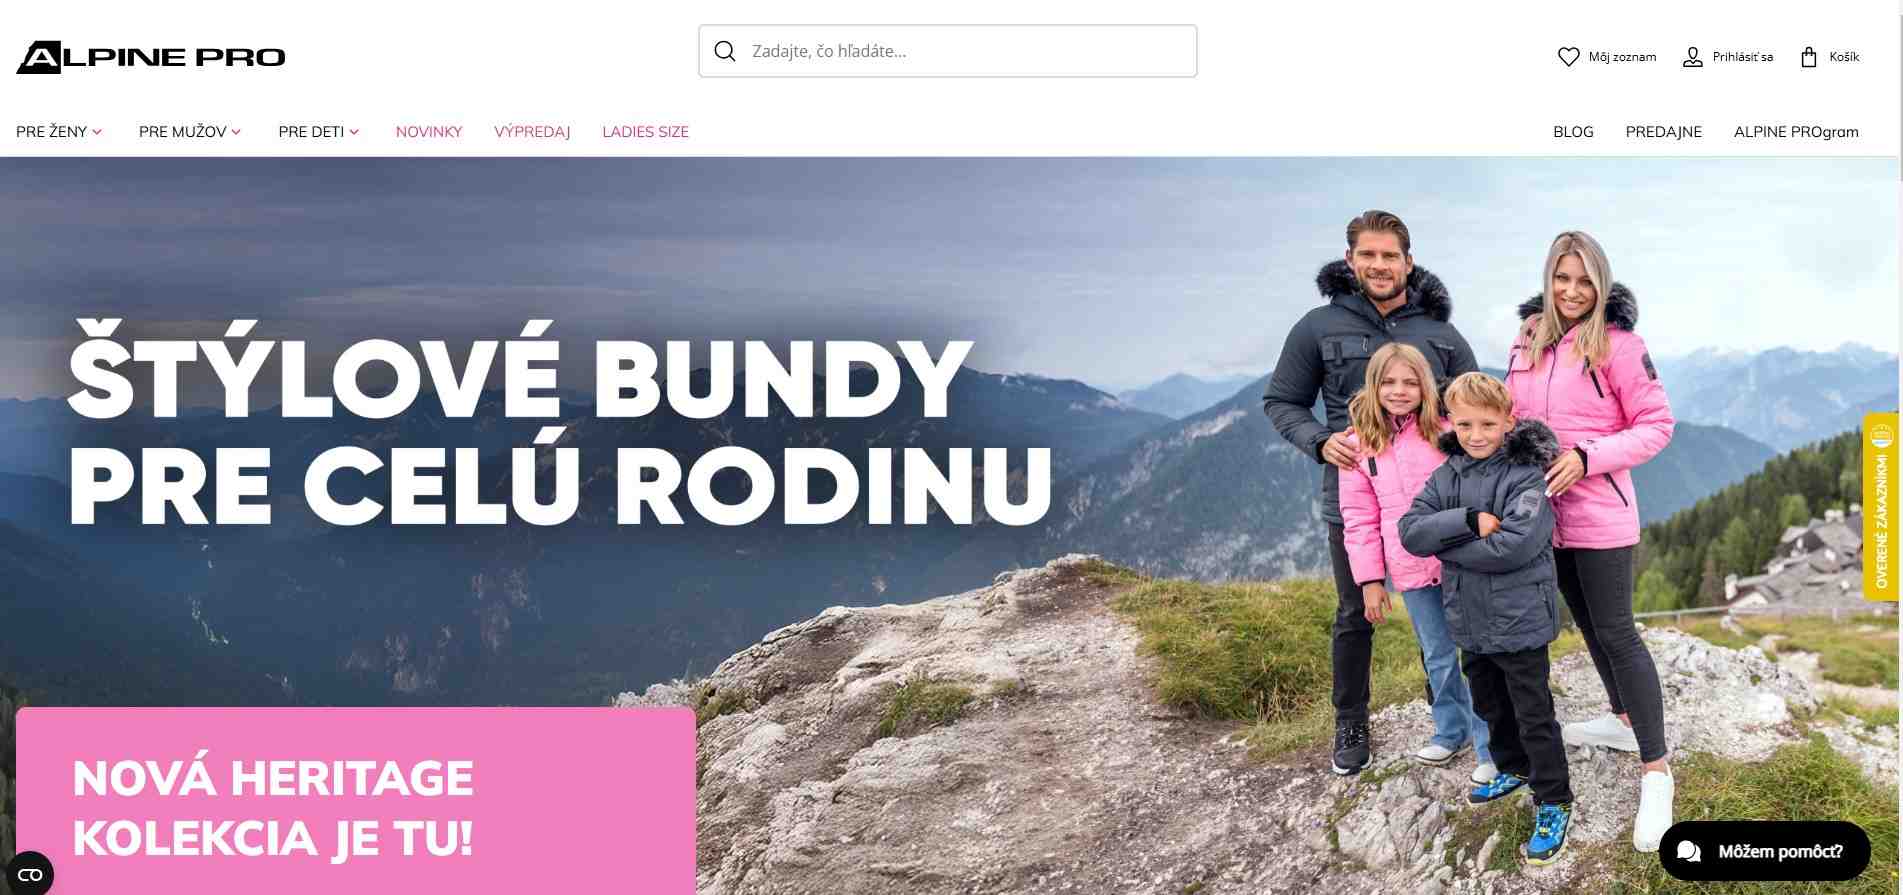
Task: Expand the PRE MUŽOV dropdown chevron
Action: pos(236,132)
